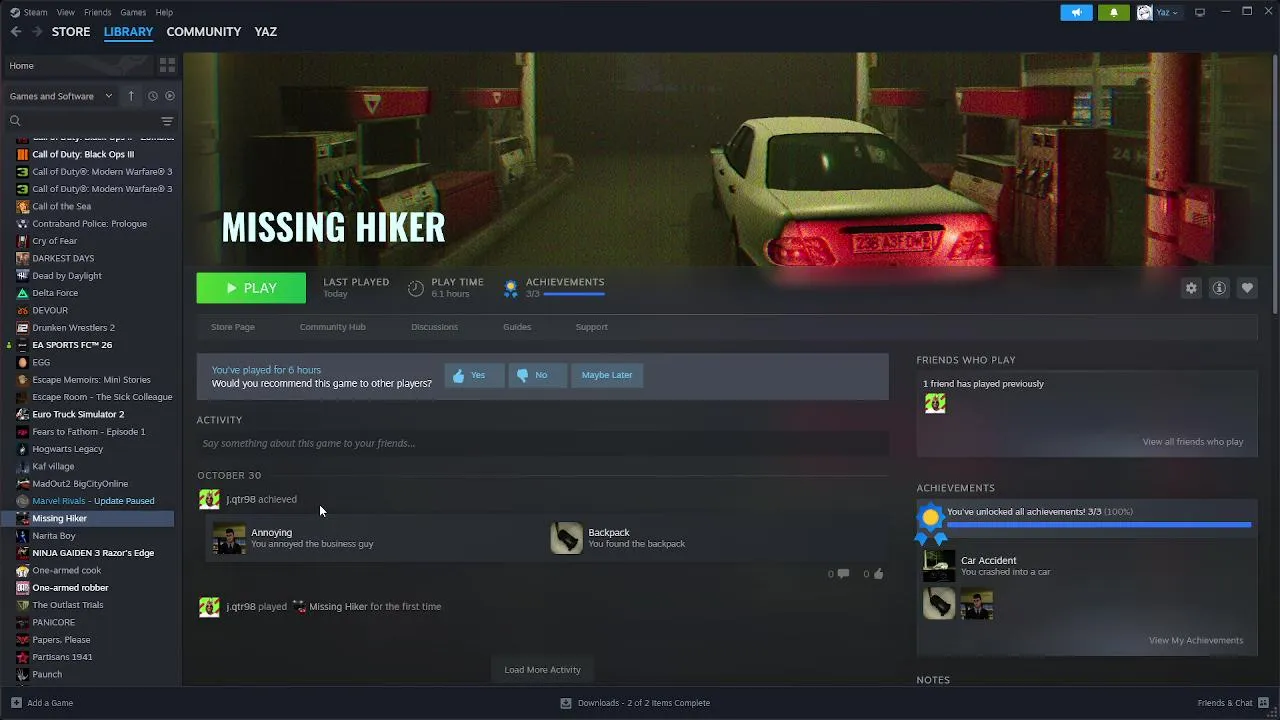Screen dimensions: 1280x720
Task: Sort library with the up arrow
Action: (131, 96)
